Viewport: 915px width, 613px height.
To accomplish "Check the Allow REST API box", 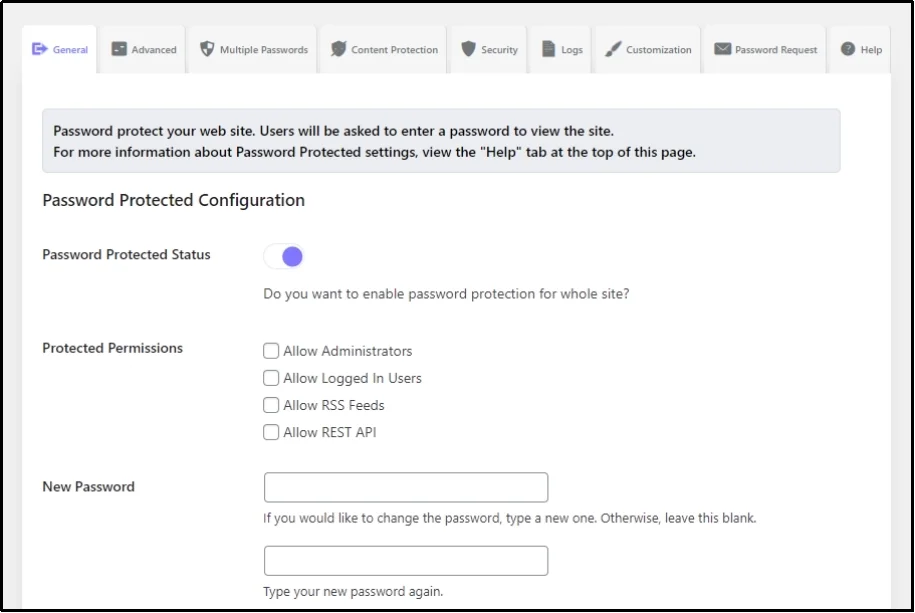I will [270, 432].
